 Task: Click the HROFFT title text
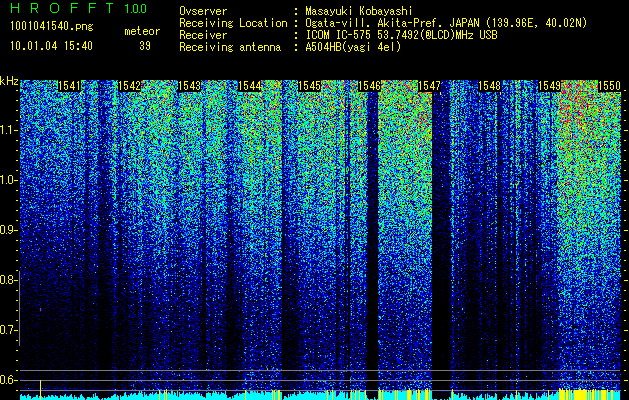[61, 8]
